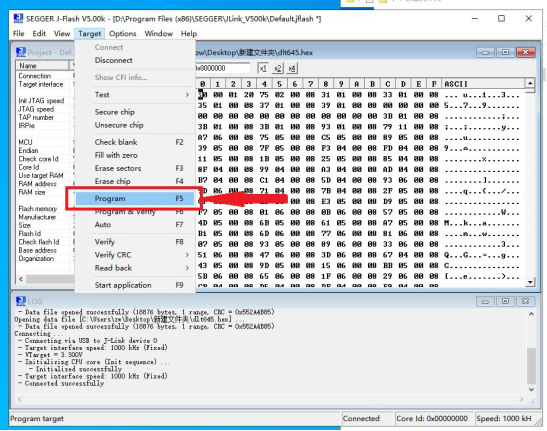This screenshot has height=431, width=547.
Task: Select the Target interface row
Action: point(44,84)
